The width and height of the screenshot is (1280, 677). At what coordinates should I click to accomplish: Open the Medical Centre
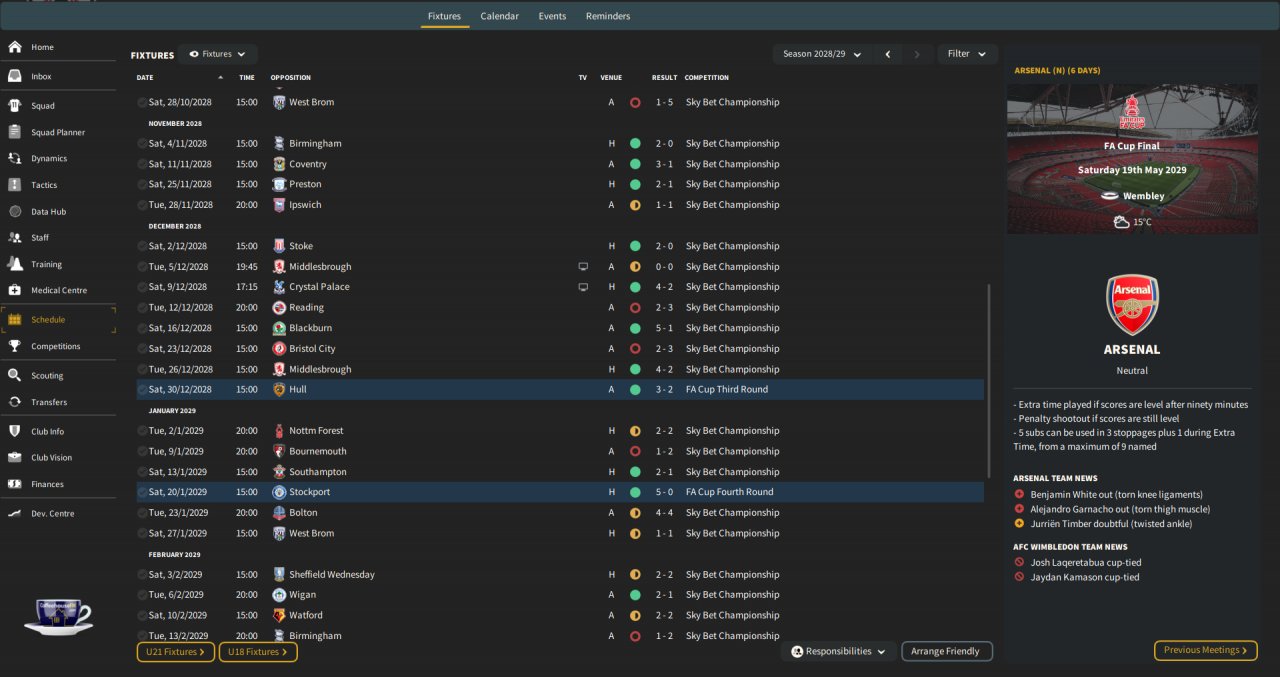click(x=59, y=290)
